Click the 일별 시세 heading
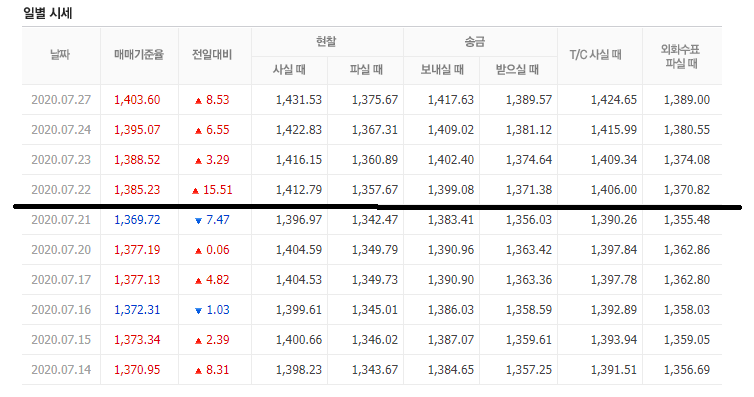The width and height of the screenshot is (754, 397). (48, 13)
